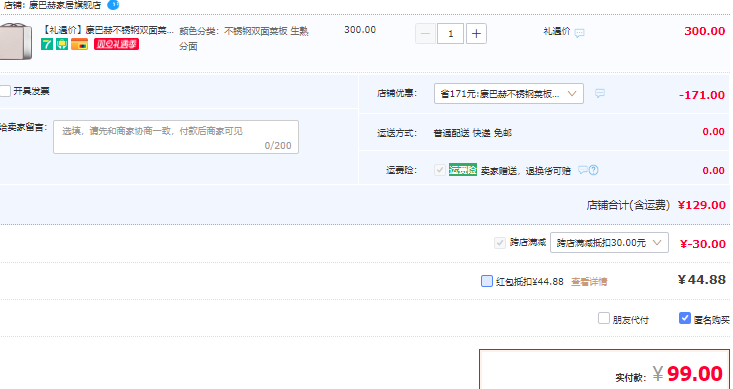733x389 pixels.
Task: Click the question mark help icon for 运费险
Action: point(593,170)
